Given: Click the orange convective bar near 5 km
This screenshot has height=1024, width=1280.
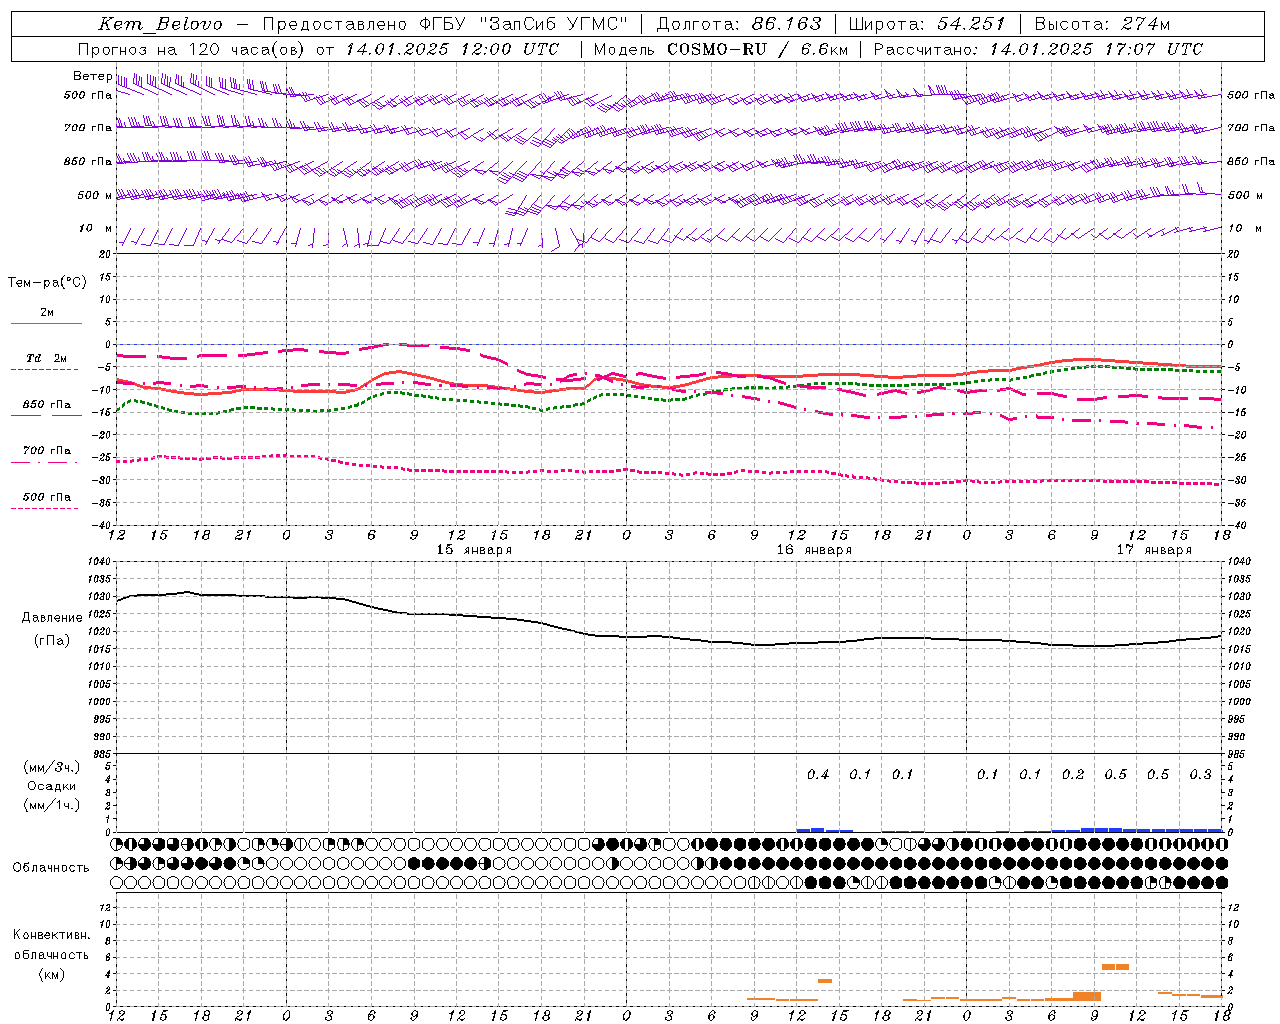Looking at the screenshot, I should [x=1115, y=967].
